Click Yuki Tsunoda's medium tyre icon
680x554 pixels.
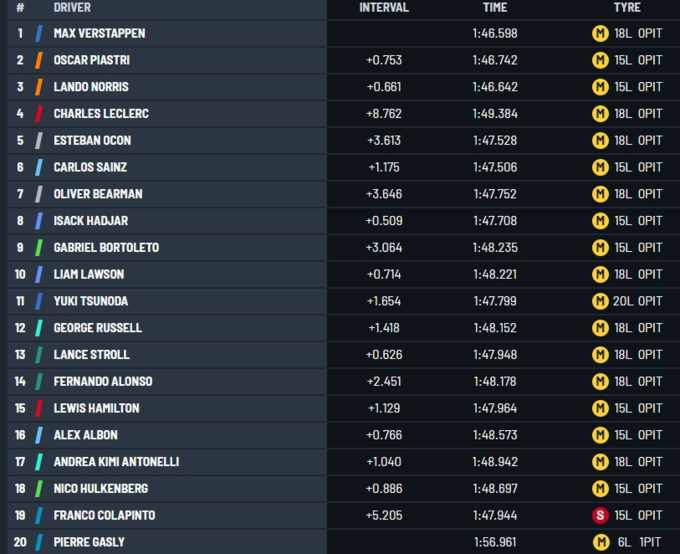point(600,301)
